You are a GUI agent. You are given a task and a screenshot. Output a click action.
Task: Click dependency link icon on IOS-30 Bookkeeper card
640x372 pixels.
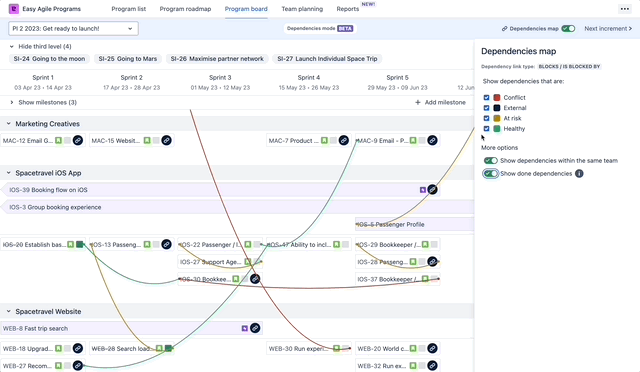(x=255, y=279)
